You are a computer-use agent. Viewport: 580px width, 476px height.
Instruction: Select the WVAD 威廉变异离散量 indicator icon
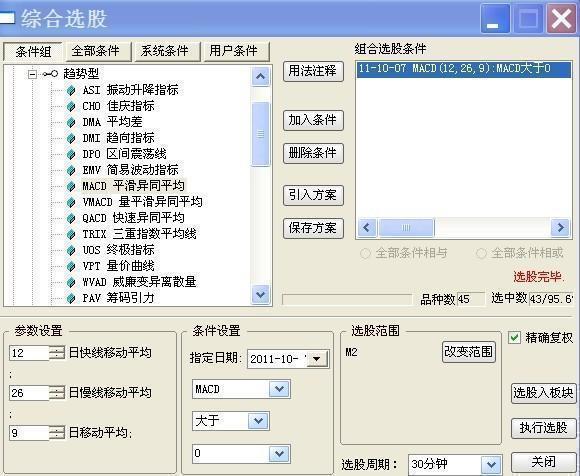[x=71, y=282]
